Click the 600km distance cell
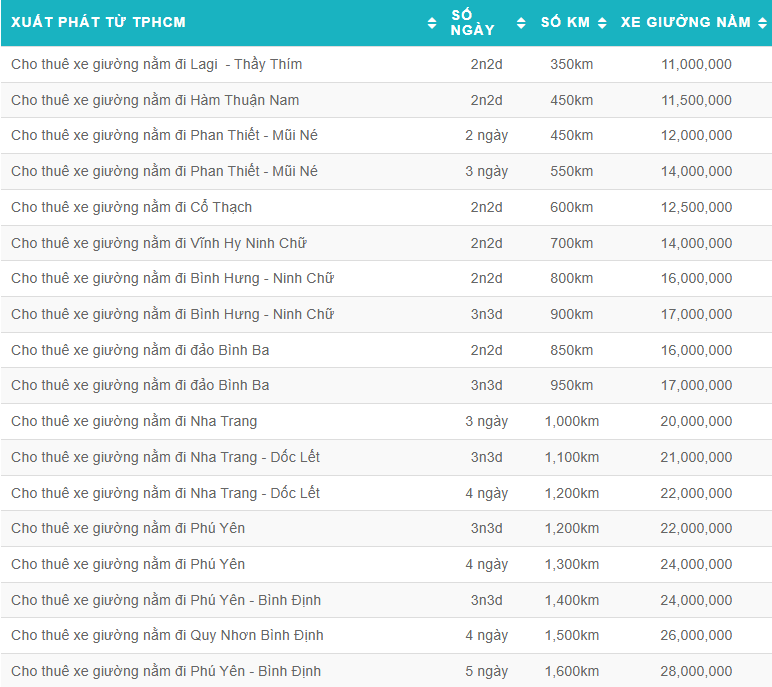The image size is (772, 687). (x=572, y=207)
